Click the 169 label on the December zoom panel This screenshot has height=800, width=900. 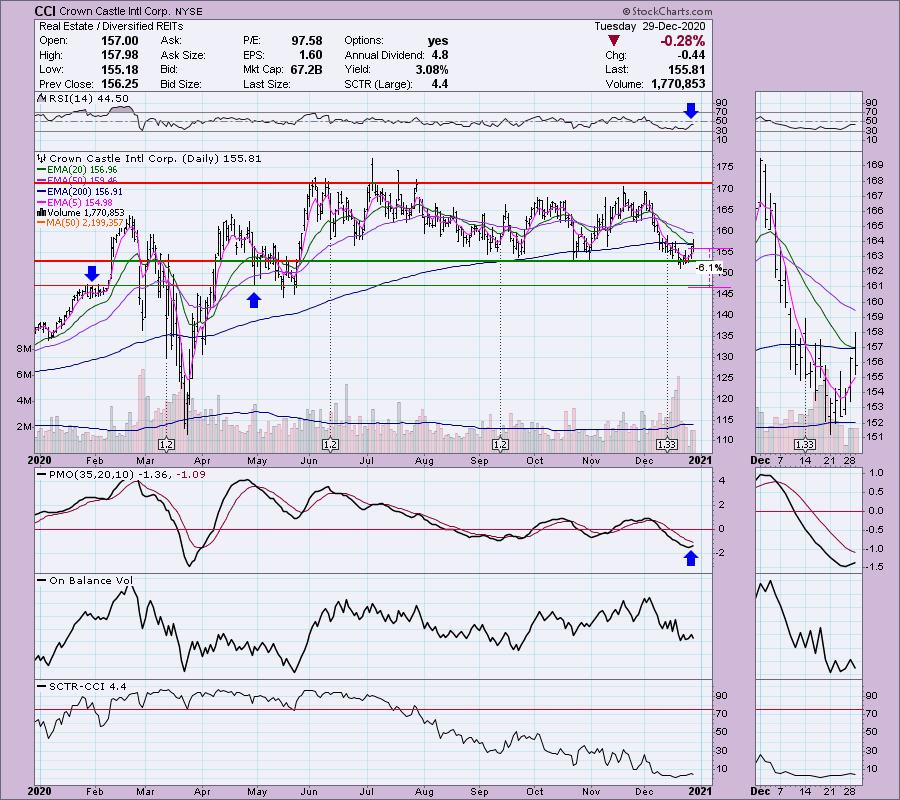click(875, 165)
